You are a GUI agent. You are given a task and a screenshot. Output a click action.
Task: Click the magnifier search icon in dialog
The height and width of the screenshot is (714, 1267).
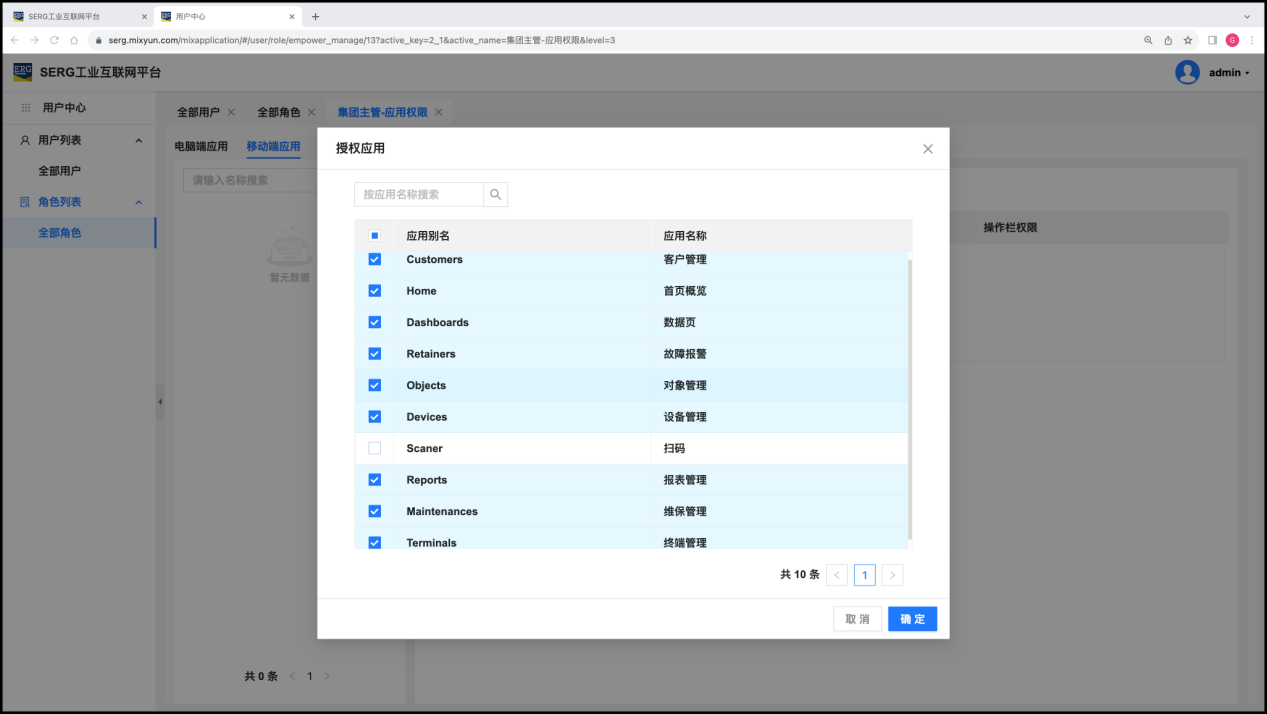pyautogui.click(x=496, y=194)
